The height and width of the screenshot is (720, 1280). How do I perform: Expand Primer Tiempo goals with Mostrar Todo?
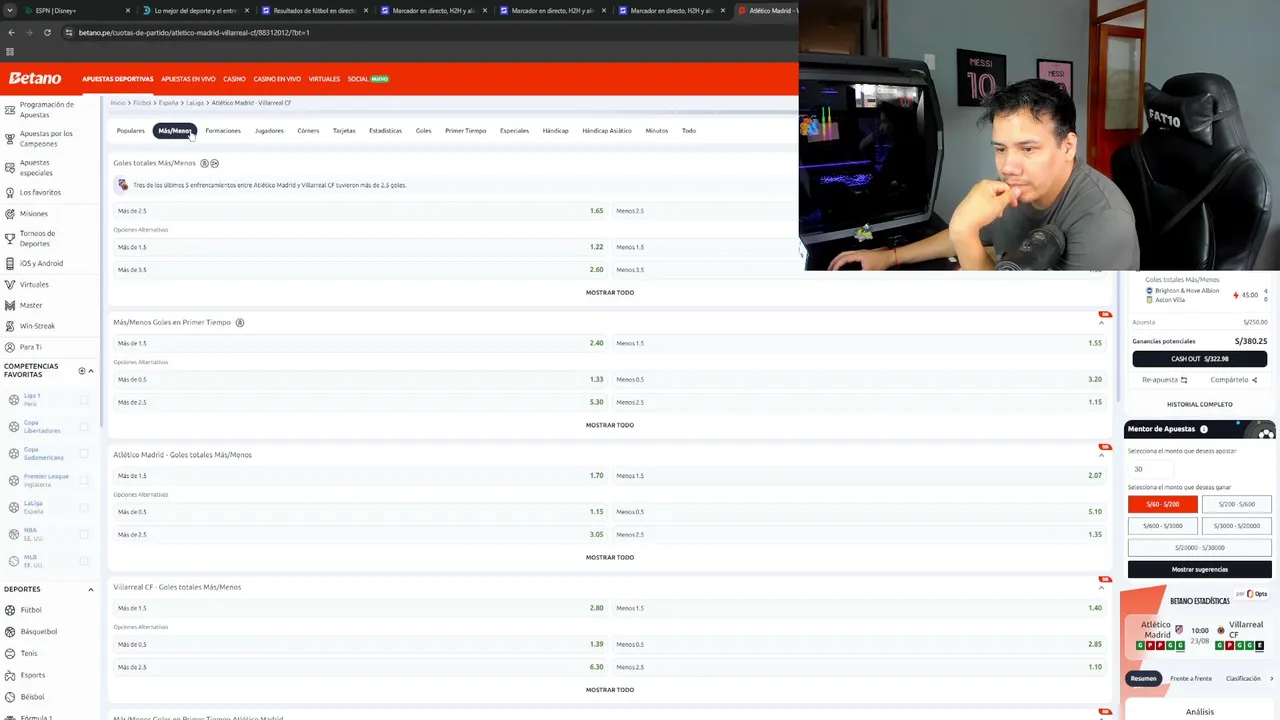(610, 425)
